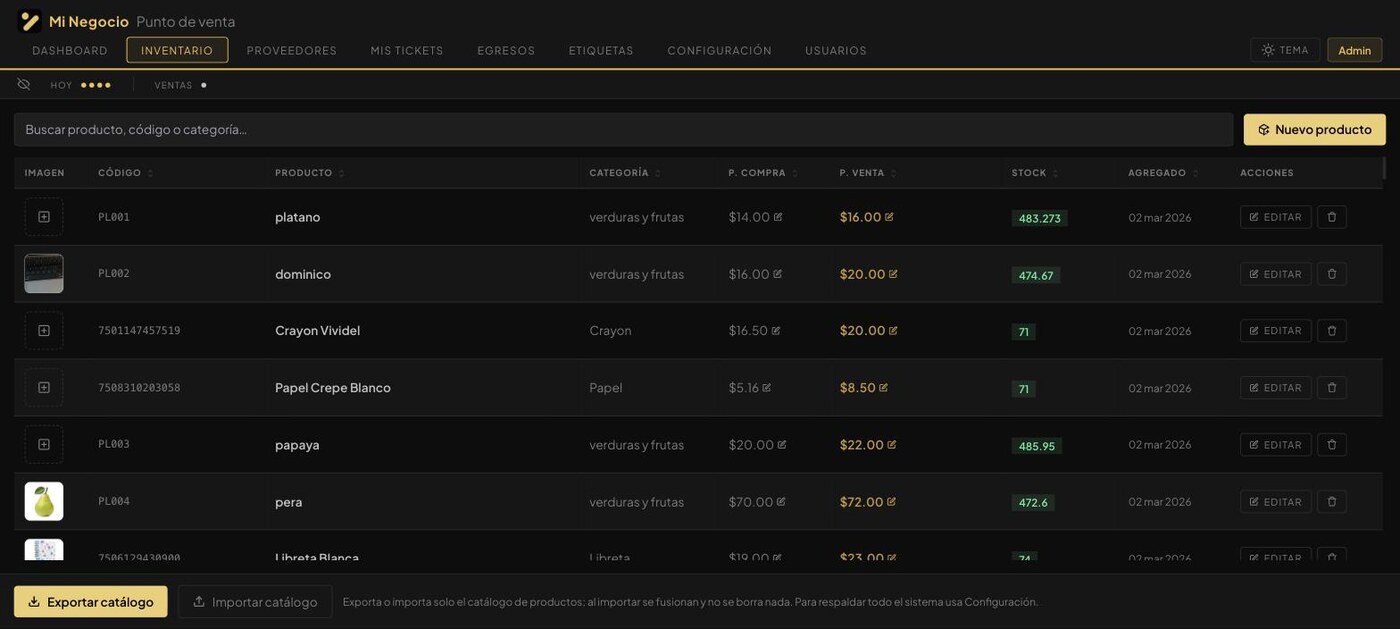Edit sale price pencil for Papel Crepe Blanco
This screenshot has width=1400, height=629.
tap(883, 388)
